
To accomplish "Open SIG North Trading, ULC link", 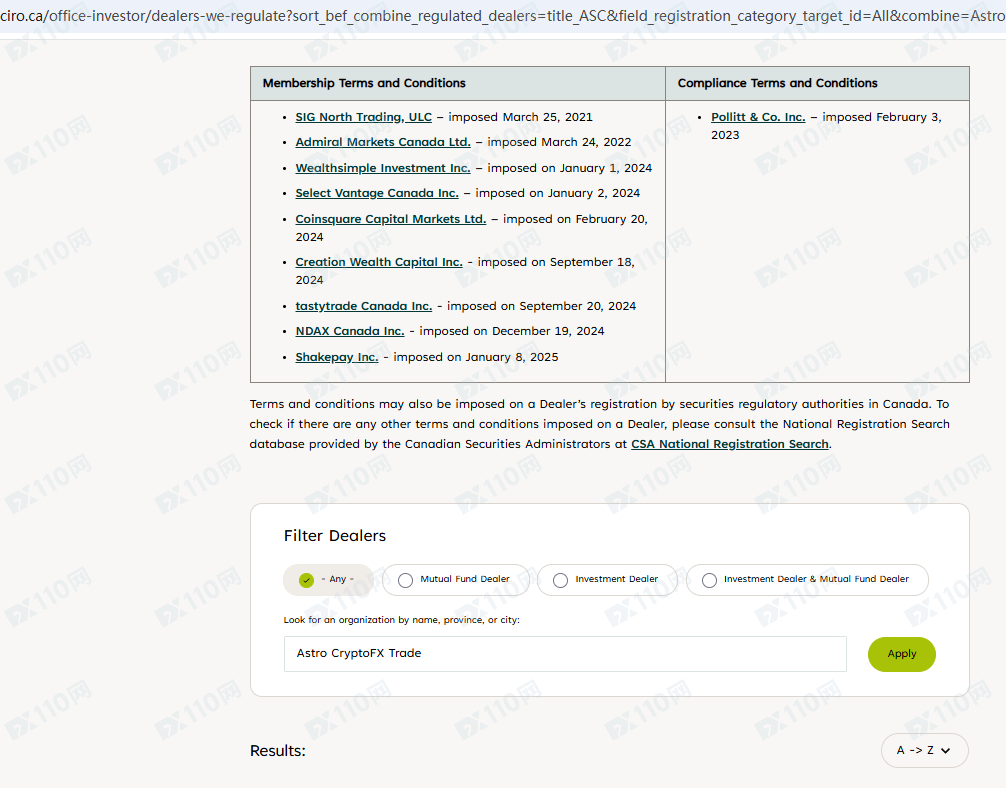I will 363,117.
